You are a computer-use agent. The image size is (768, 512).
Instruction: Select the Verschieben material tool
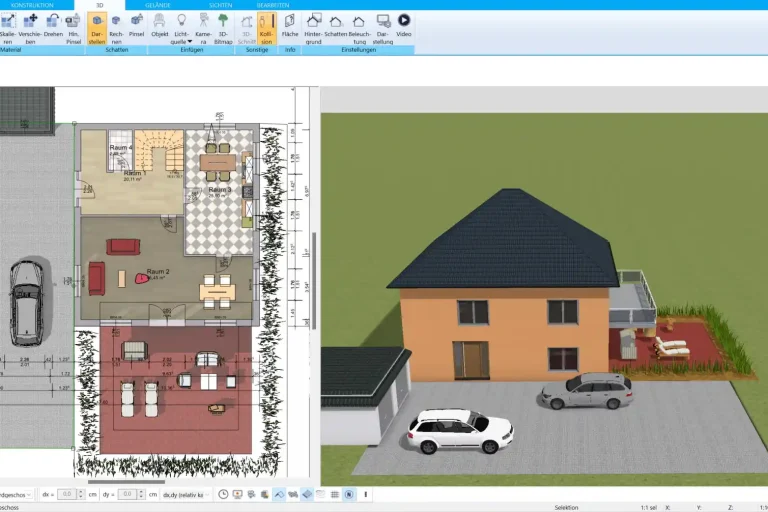(x=30, y=29)
